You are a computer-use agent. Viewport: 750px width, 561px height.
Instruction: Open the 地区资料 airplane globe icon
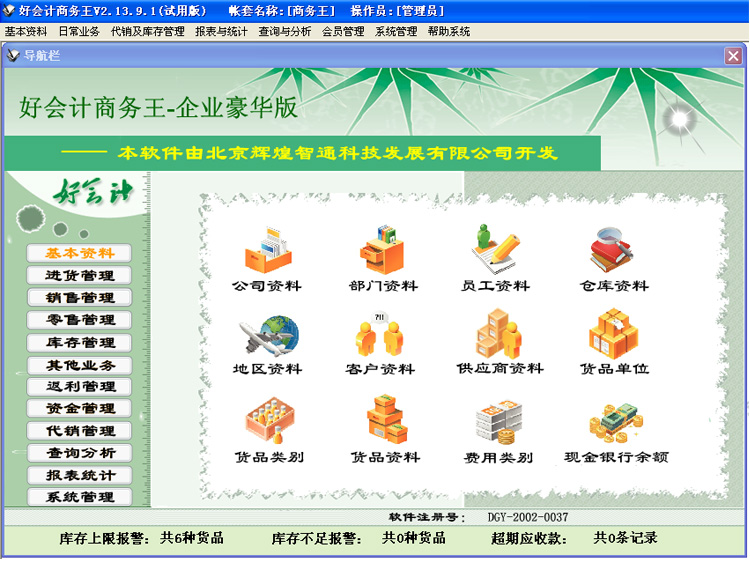pyautogui.click(x=268, y=336)
